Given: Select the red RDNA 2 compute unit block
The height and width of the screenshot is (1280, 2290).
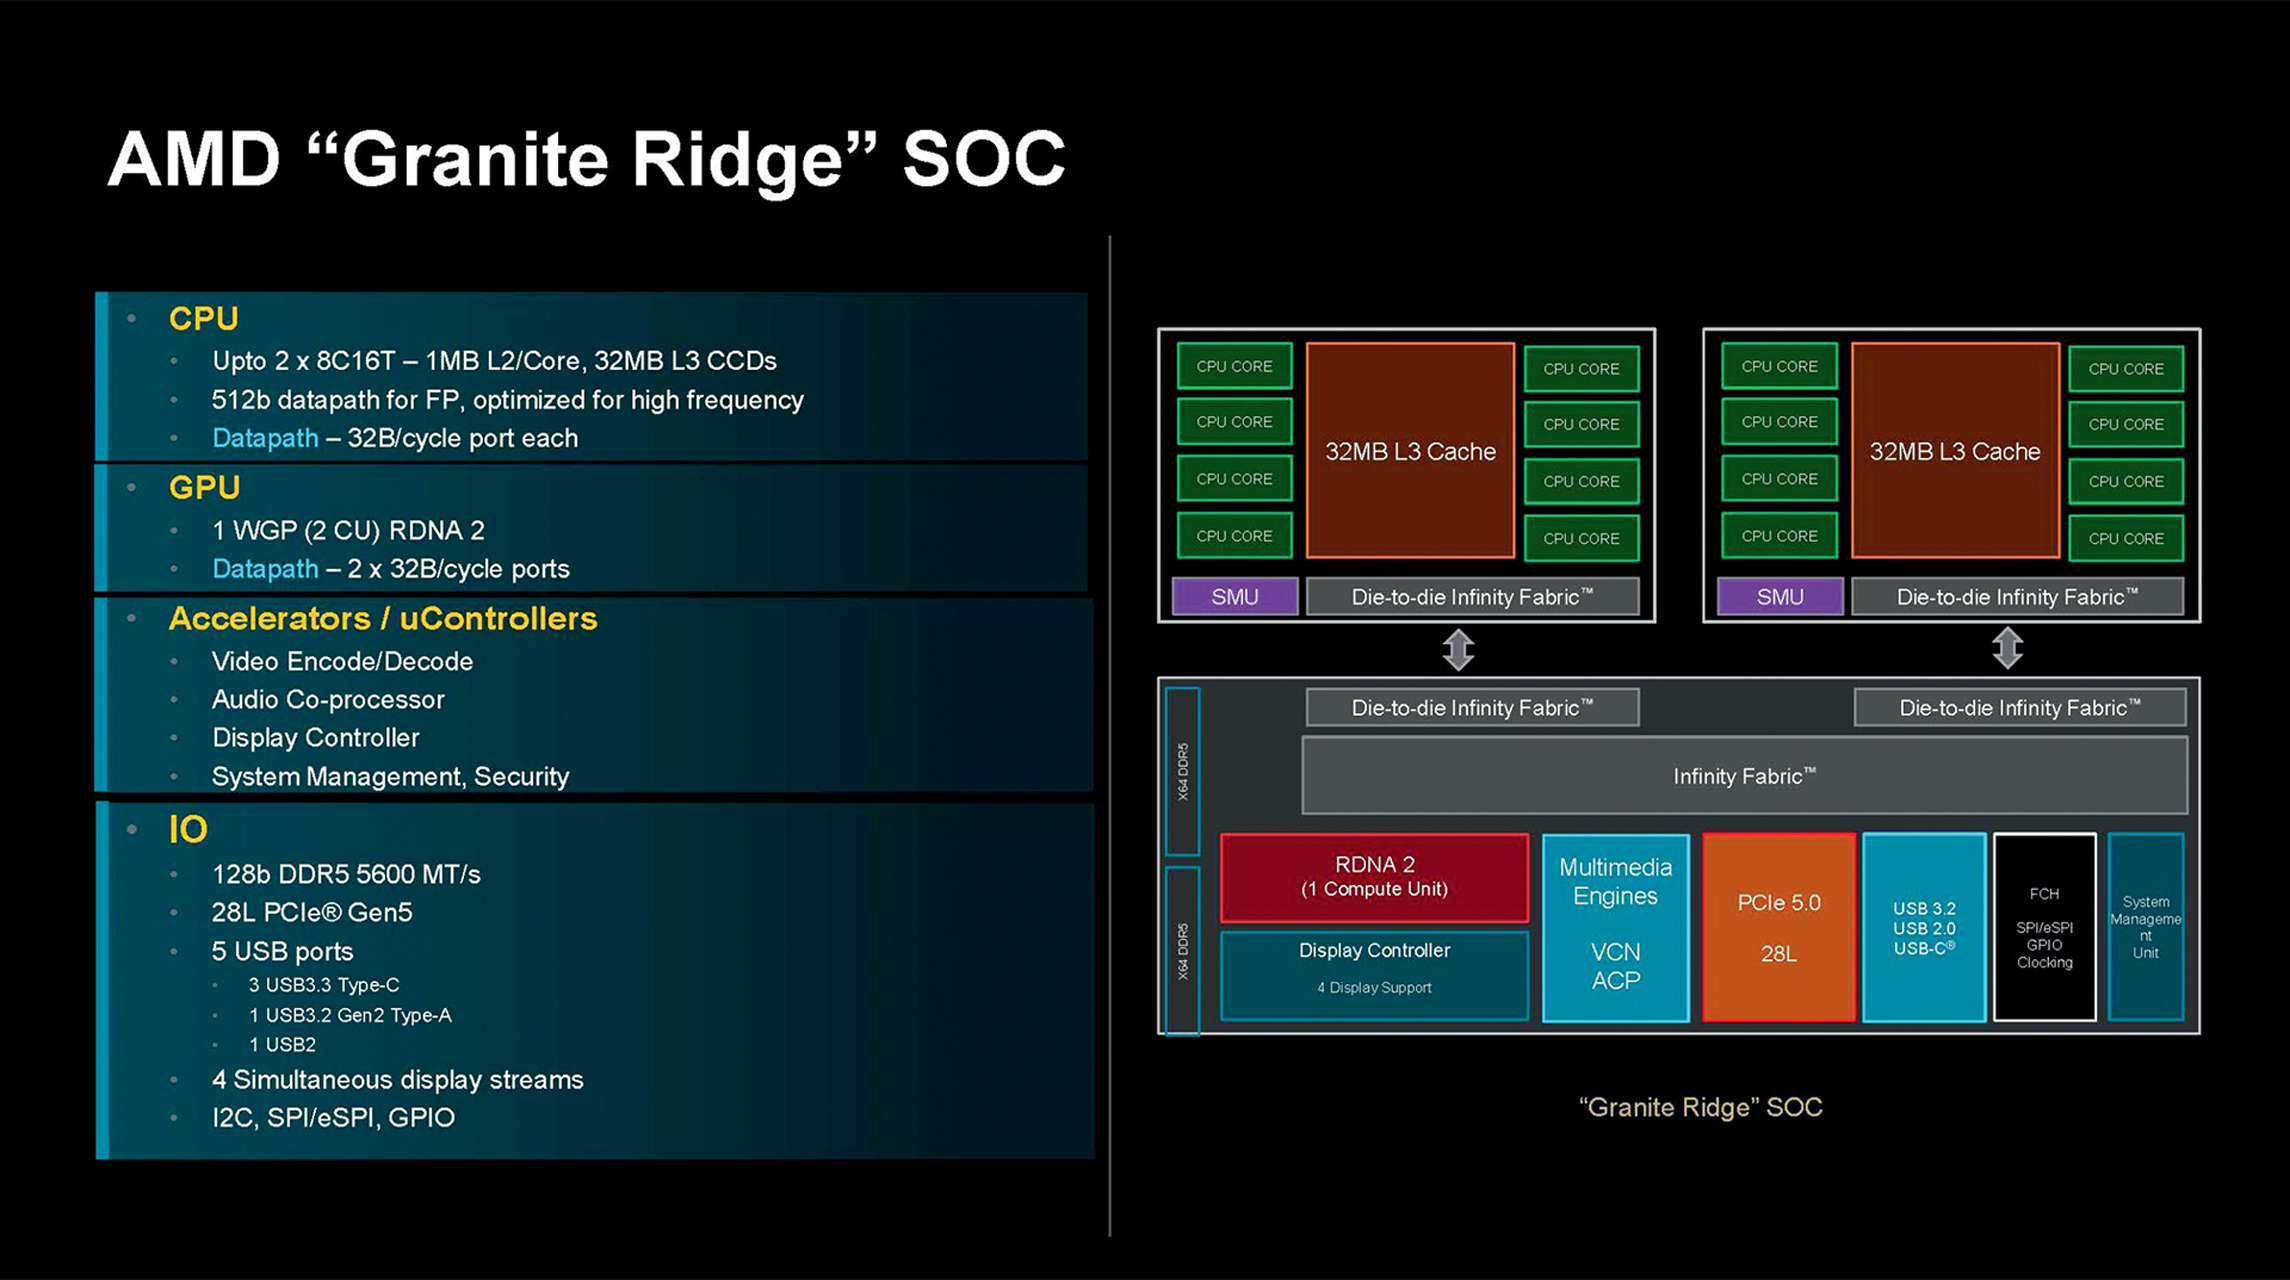Looking at the screenshot, I should tap(1374, 877).
